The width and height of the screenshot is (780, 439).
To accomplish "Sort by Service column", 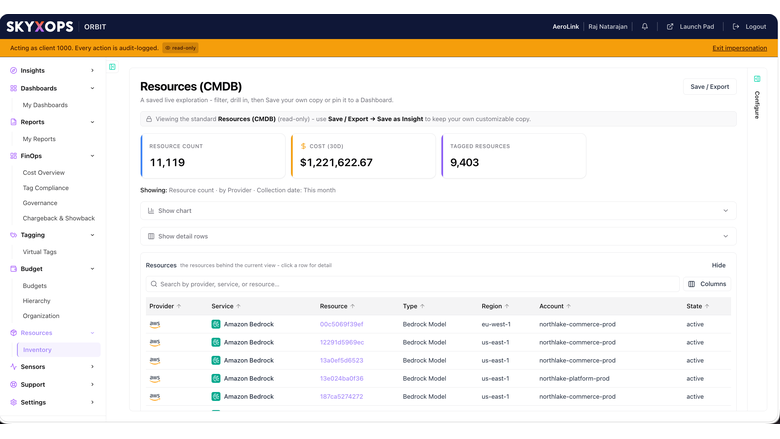I will [x=226, y=306].
